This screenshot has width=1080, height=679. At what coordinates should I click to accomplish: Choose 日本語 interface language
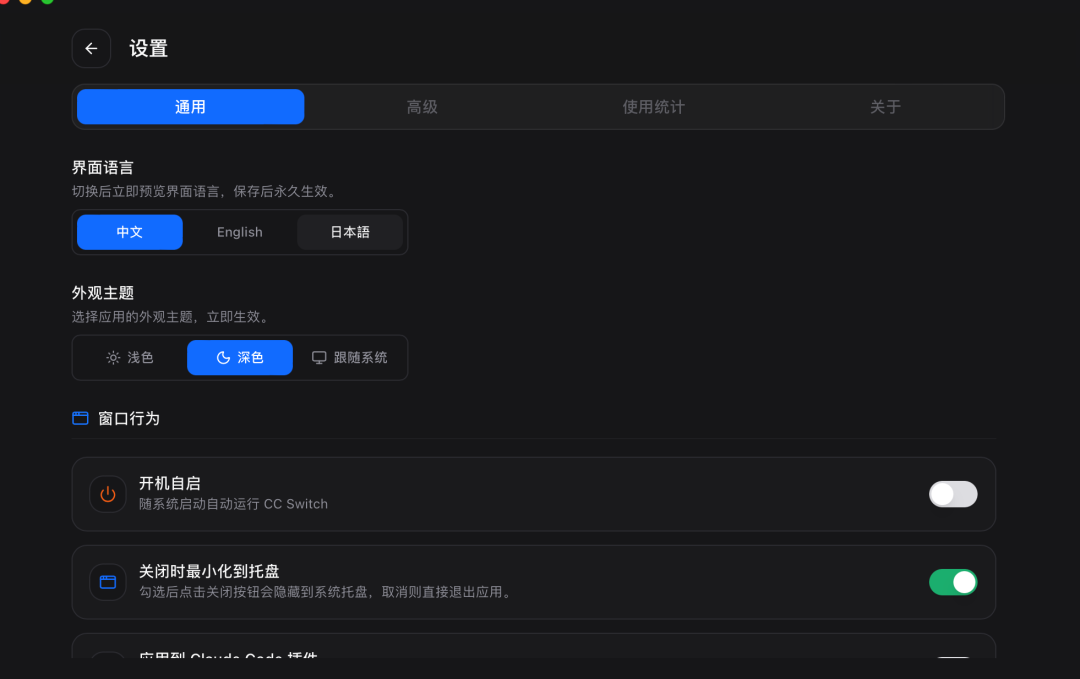[x=350, y=231]
